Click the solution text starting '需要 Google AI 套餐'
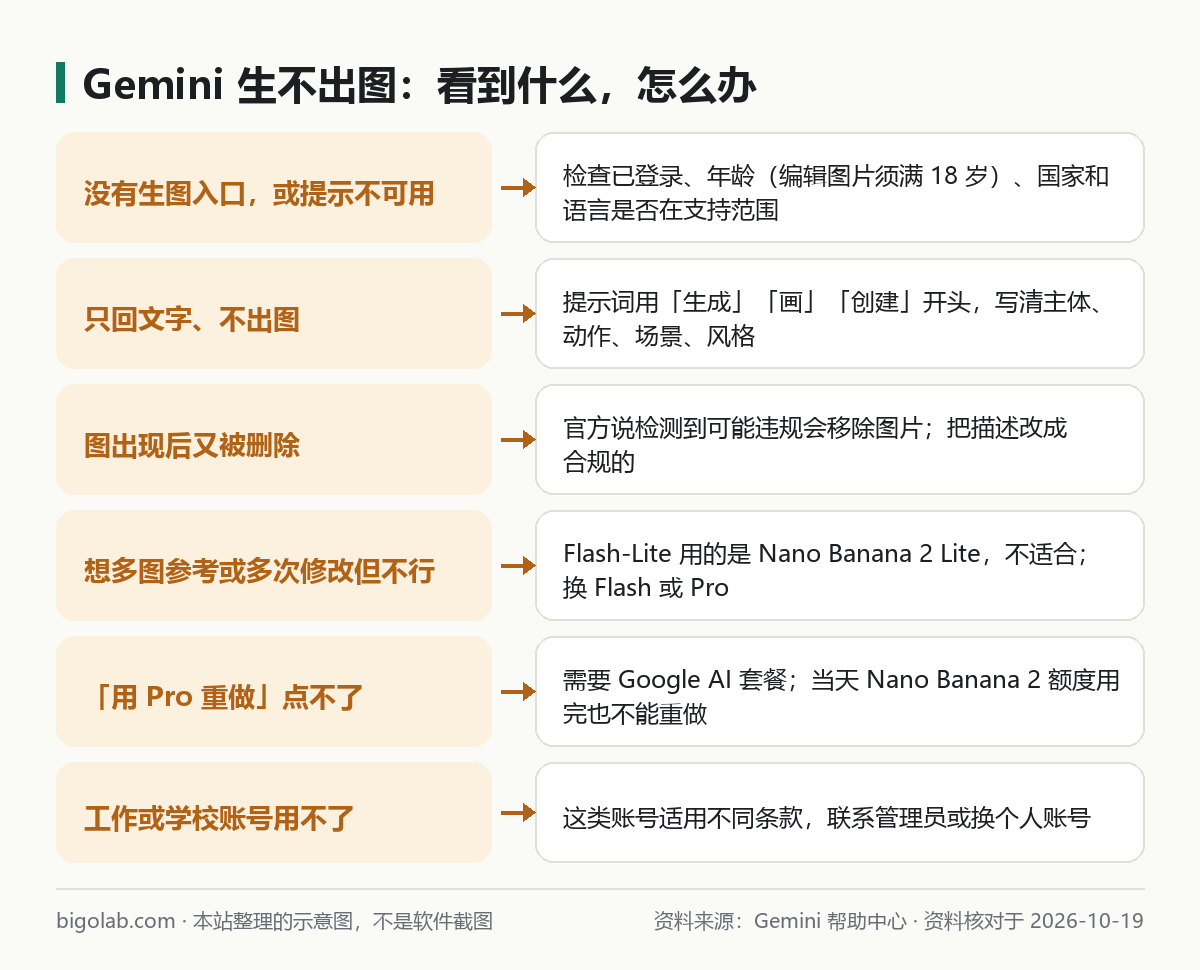This screenshot has width=1200, height=970. coord(841,698)
